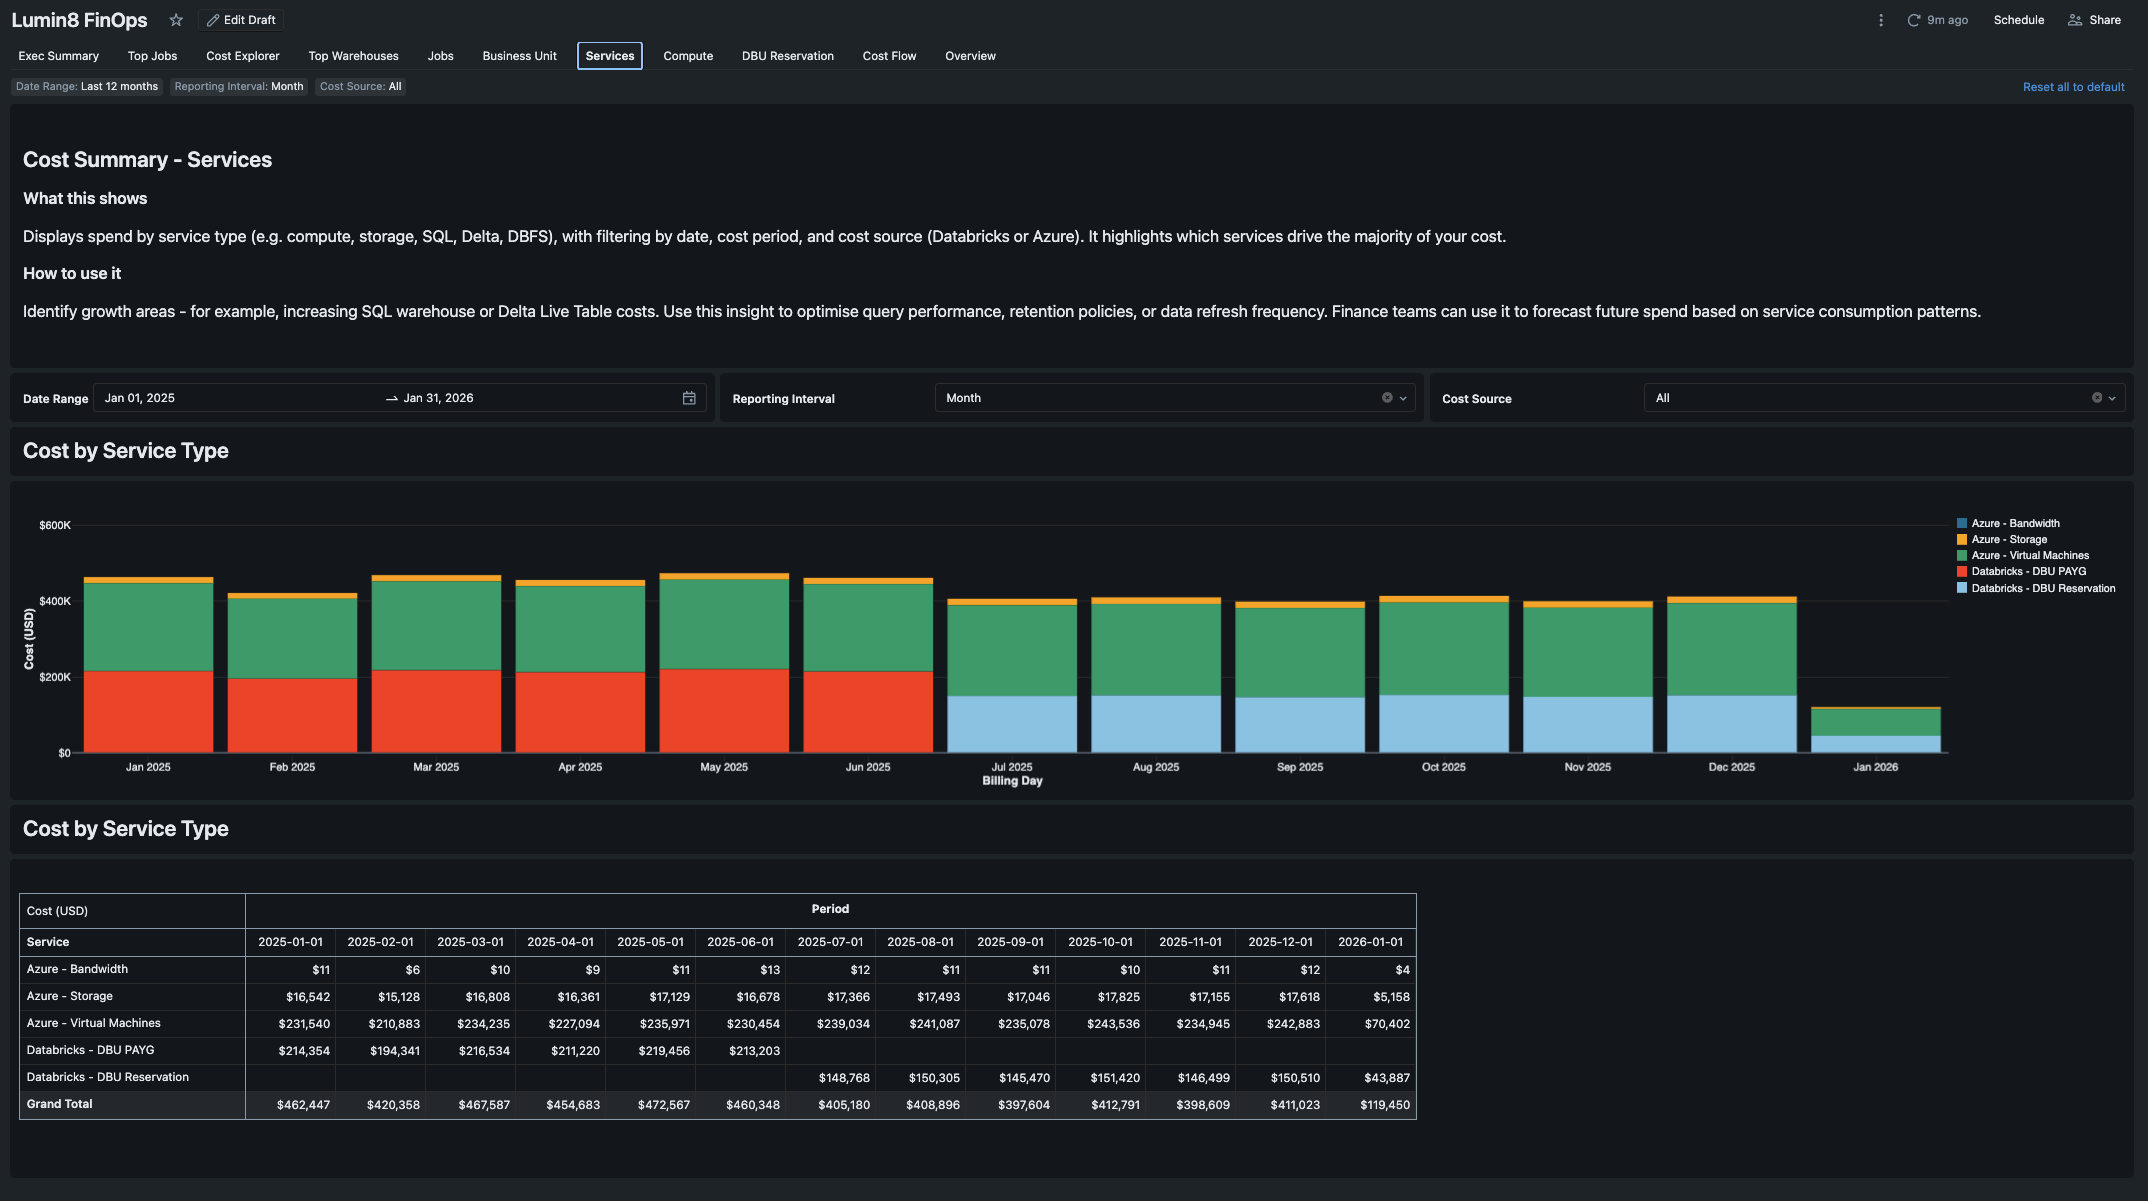Click the refresh icon beside 9m ago
This screenshot has height=1201, width=2148.
tap(1913, 20)
